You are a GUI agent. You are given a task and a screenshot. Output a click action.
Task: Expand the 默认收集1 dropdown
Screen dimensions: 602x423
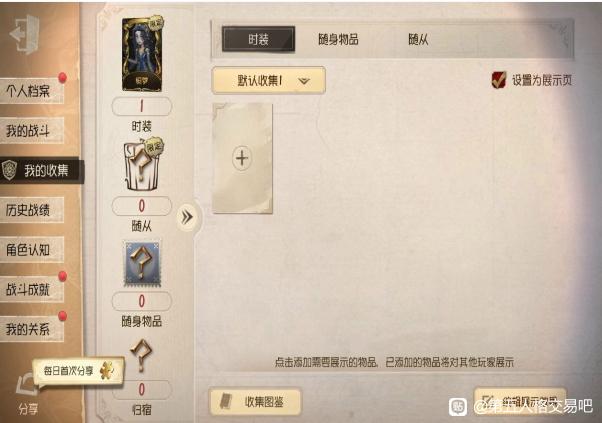(x=268, y=80)
